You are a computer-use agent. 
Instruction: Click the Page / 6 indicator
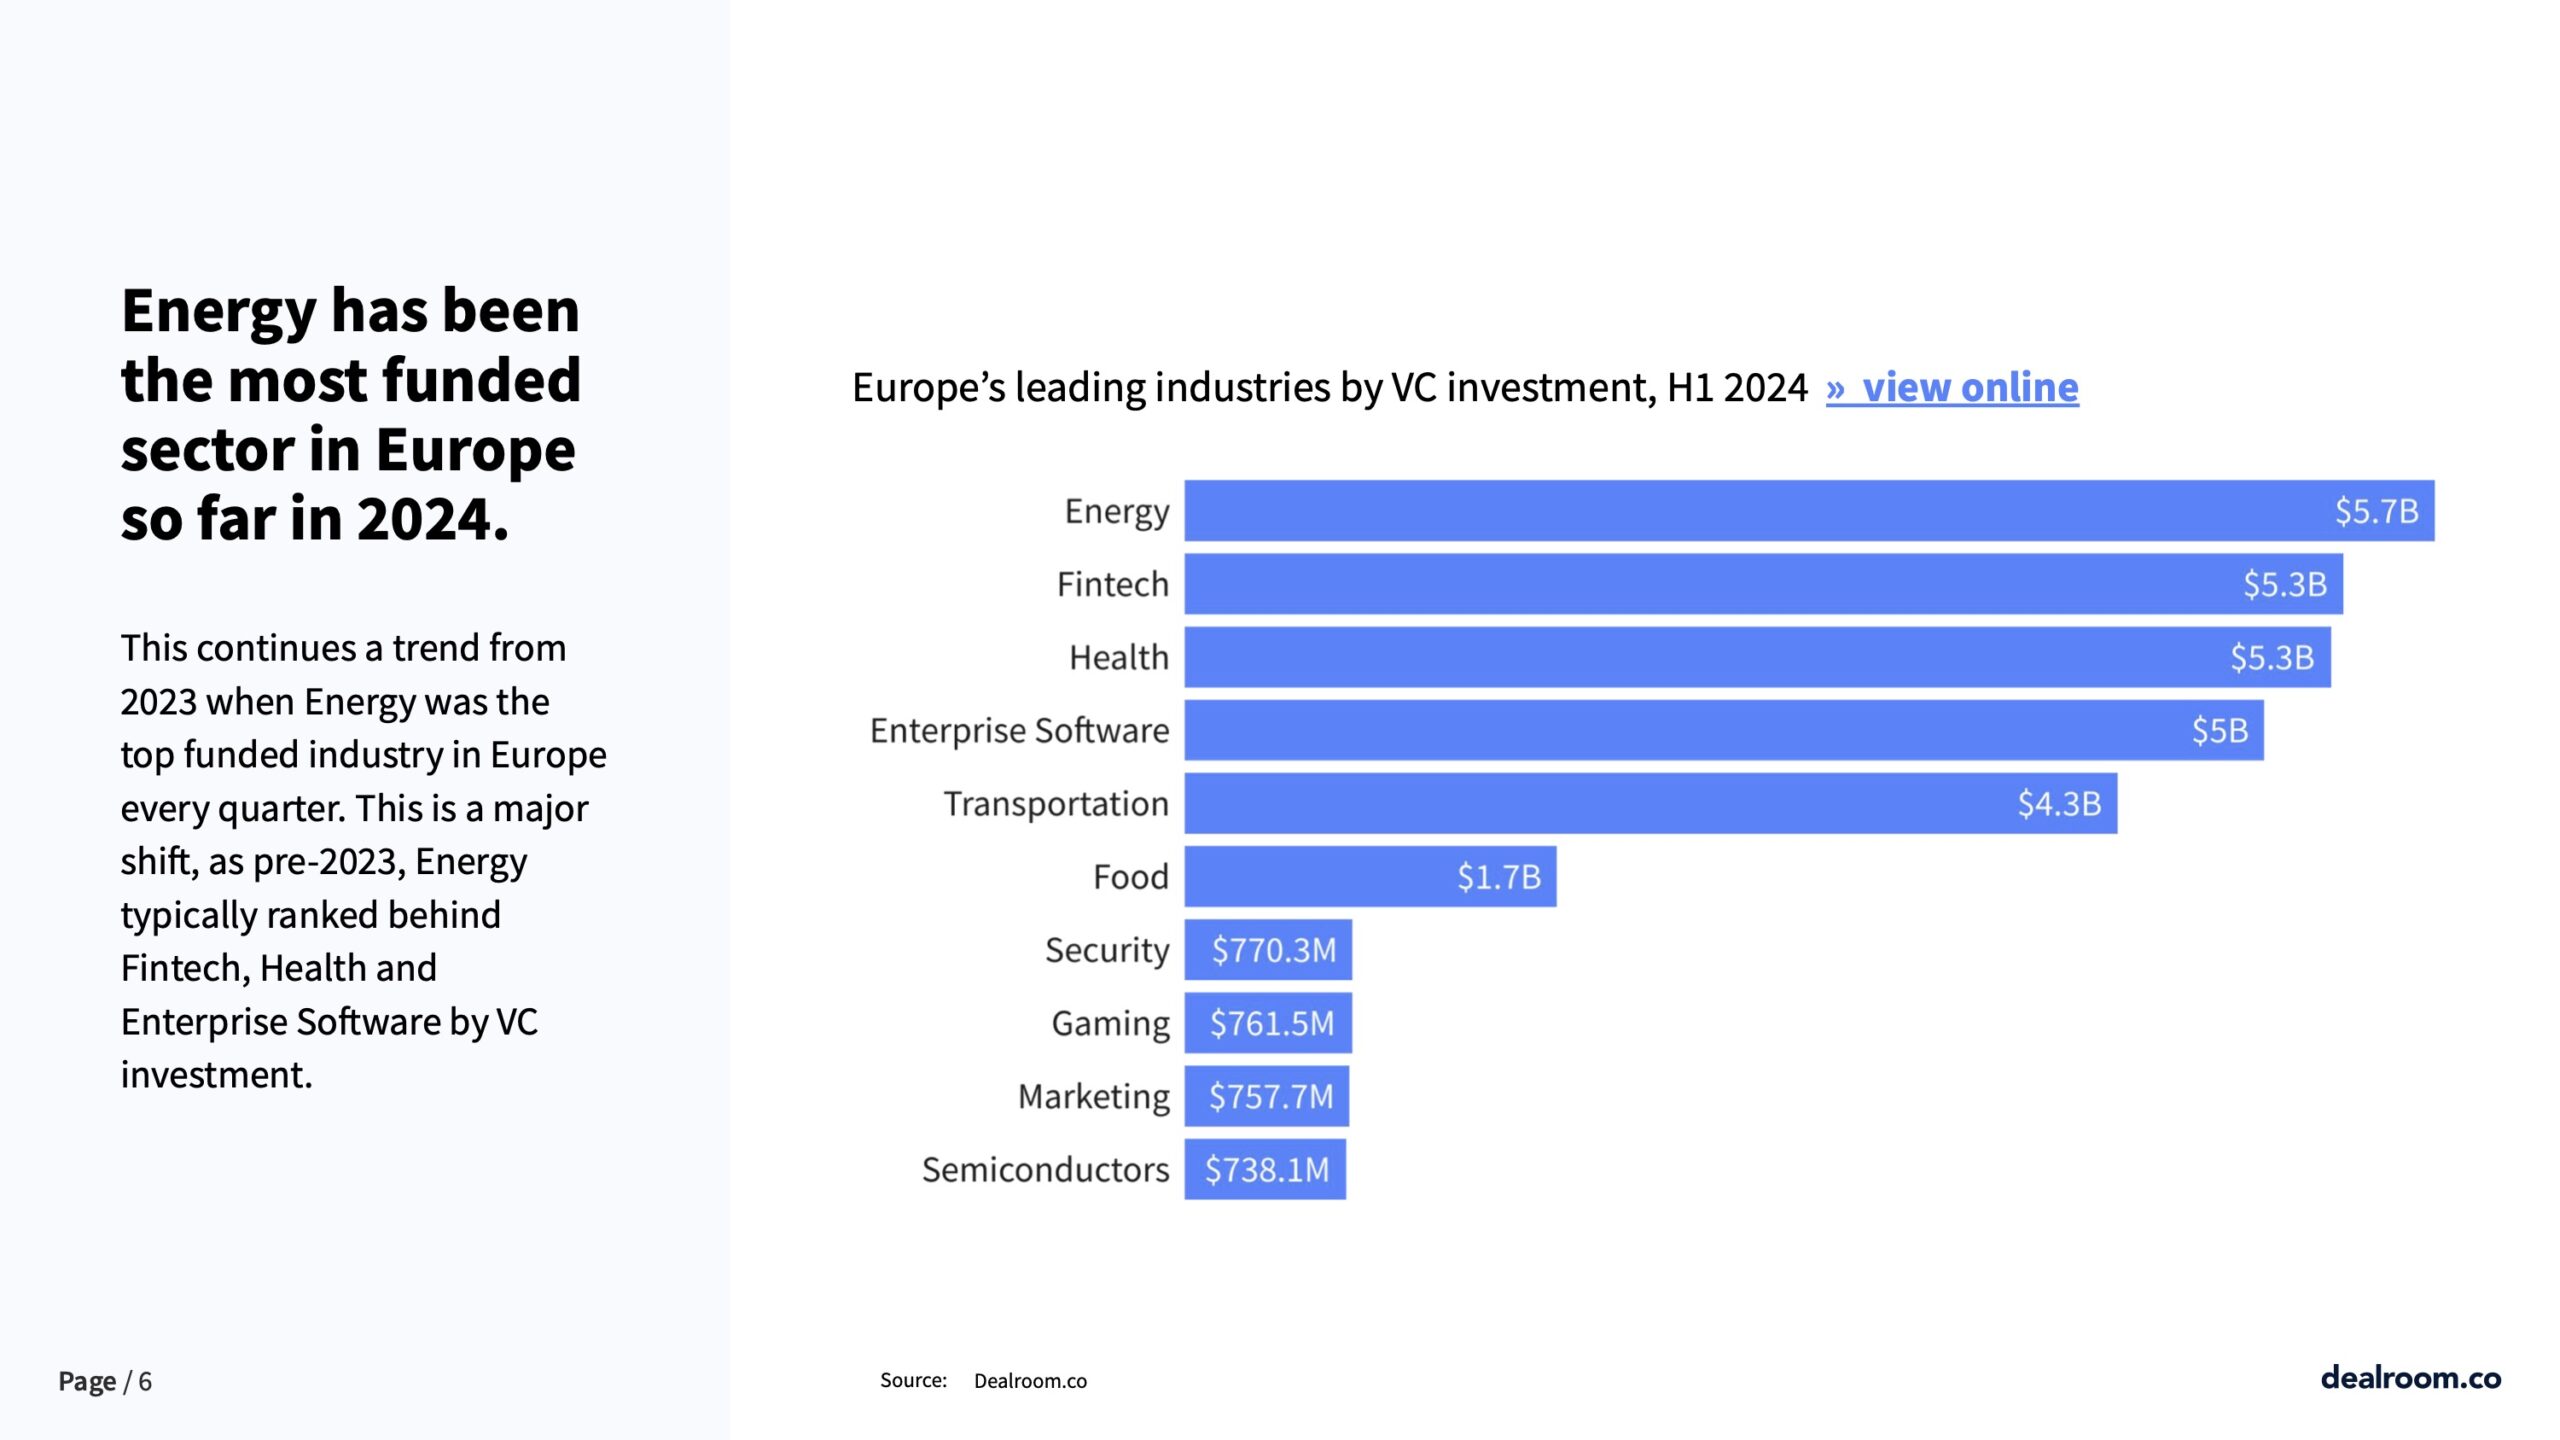coord(105,1381)
